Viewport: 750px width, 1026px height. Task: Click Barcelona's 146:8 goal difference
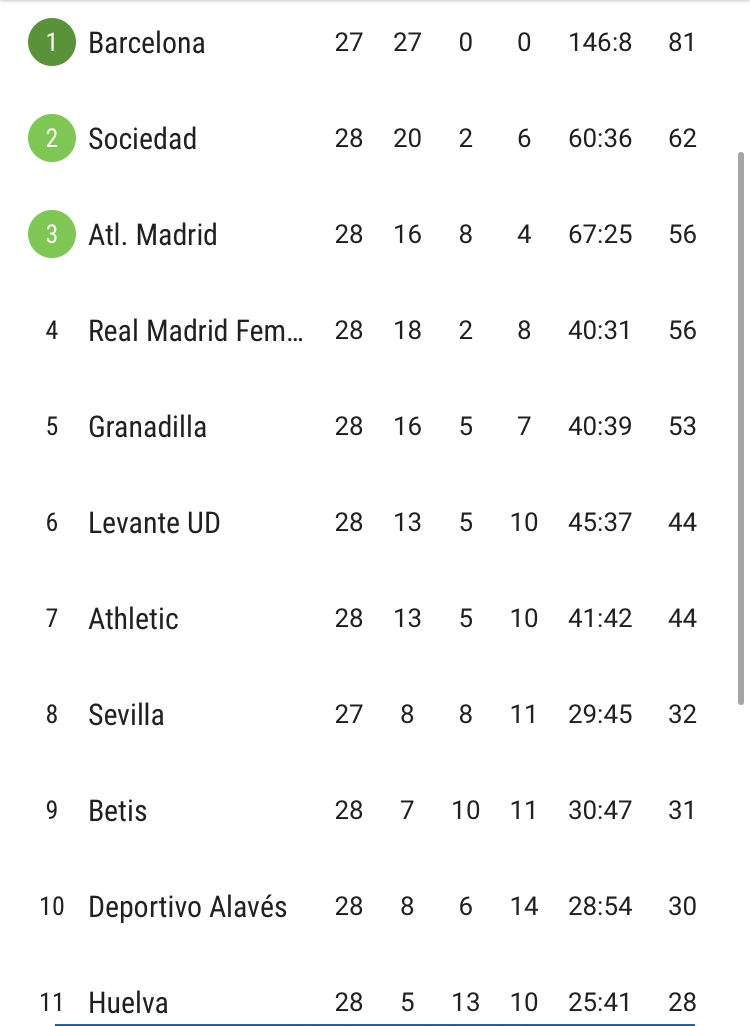(x=600, y=43)
